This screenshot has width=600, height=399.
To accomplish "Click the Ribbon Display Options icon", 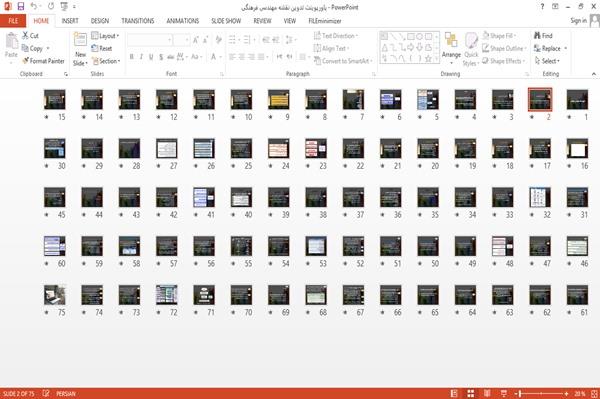I will coord(555,7).
